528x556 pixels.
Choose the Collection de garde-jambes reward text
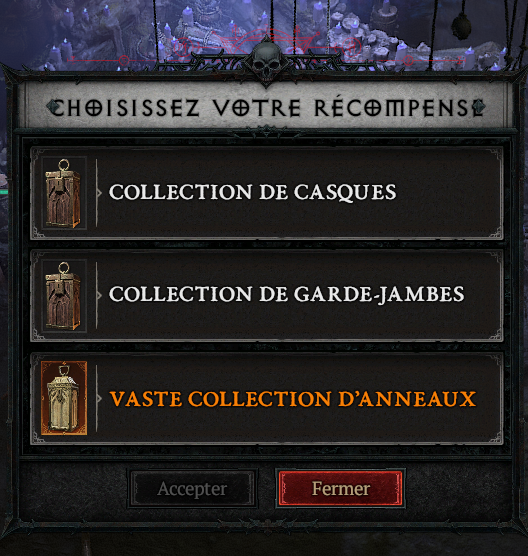coord(287,294)
